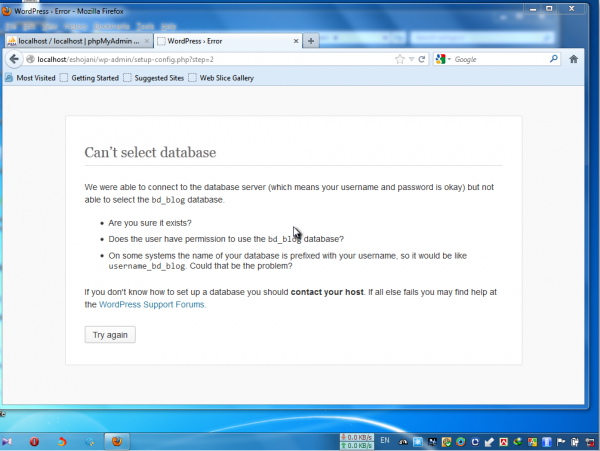Close the phpMyAdmin tab

coord(147,41)
